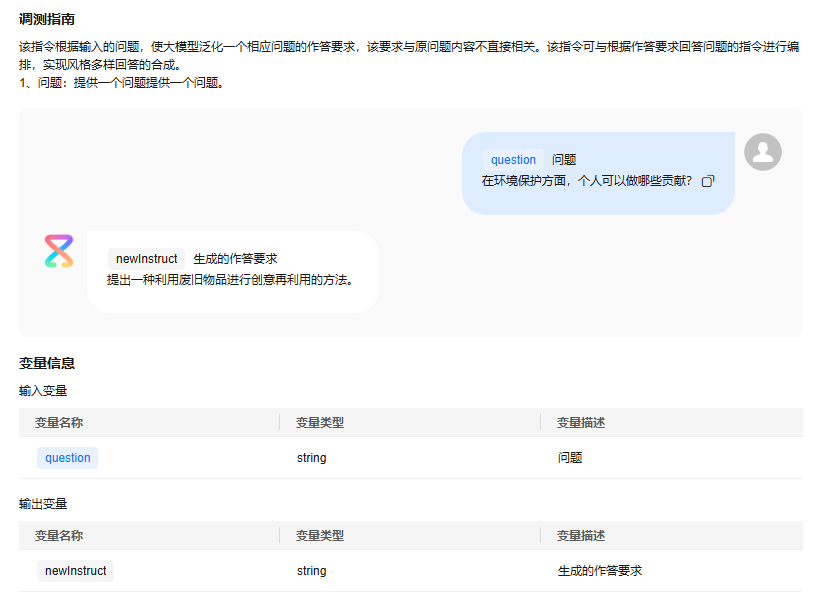Image resolution: width=813 pixels, height=609 pixels.
Task: Select the blue question variable tag in chat
Action: [513, 159]
